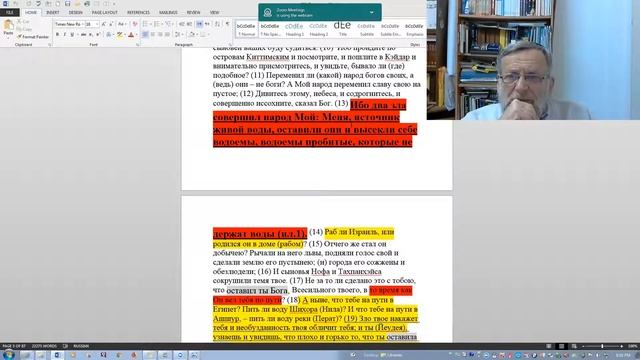
Task: Apply the Subtitle style
Action: tap(366, 29)
